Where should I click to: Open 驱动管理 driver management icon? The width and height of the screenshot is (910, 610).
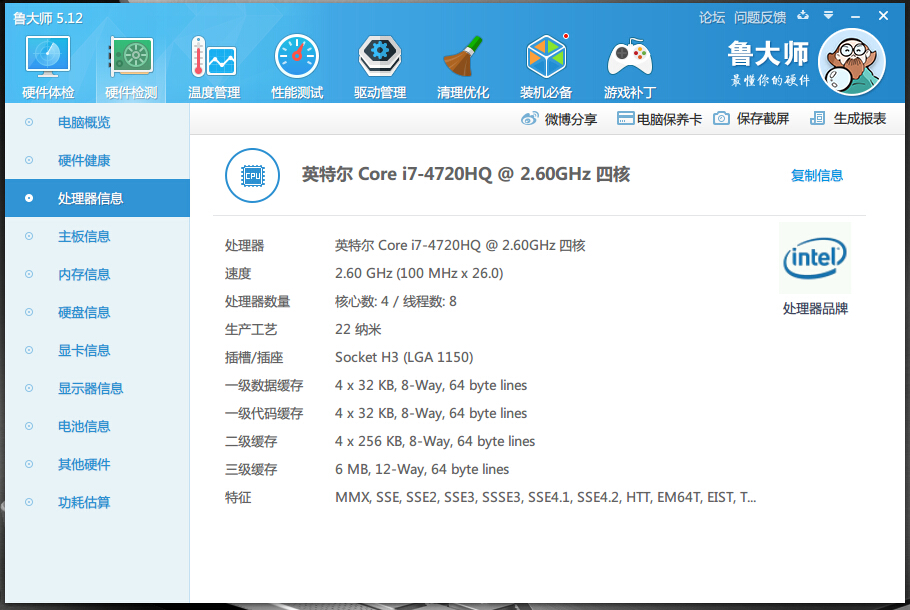pyautogui.click(x=380, y=57)
